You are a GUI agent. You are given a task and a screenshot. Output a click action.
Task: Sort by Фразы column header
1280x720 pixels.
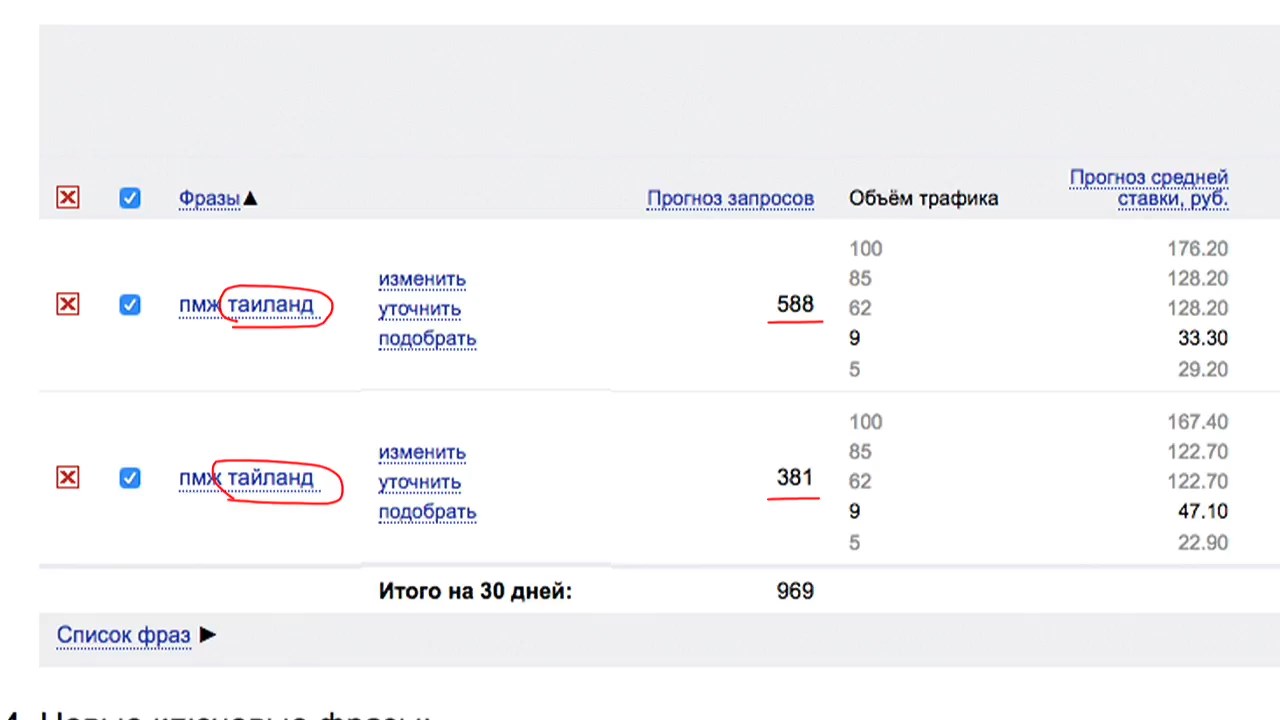209,198
